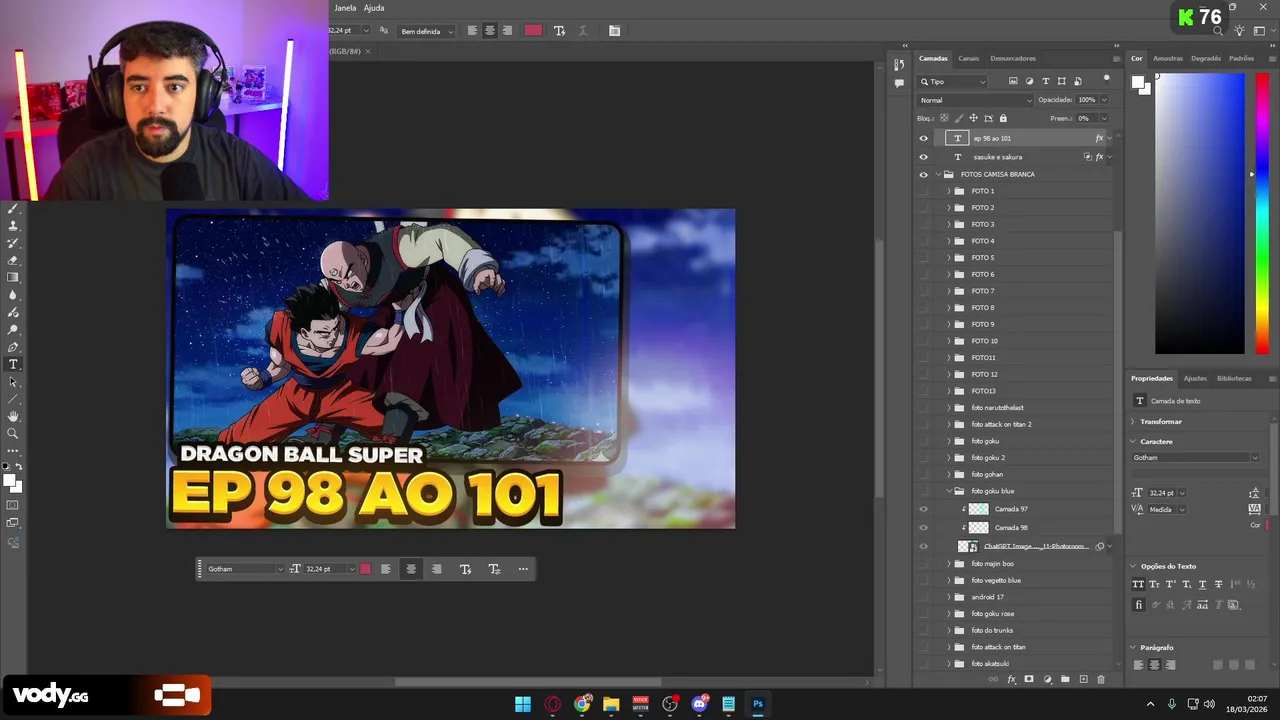Hide the Camada 98 layer
This screenshot has width=1280, height=720.
(x=923, y=528)
